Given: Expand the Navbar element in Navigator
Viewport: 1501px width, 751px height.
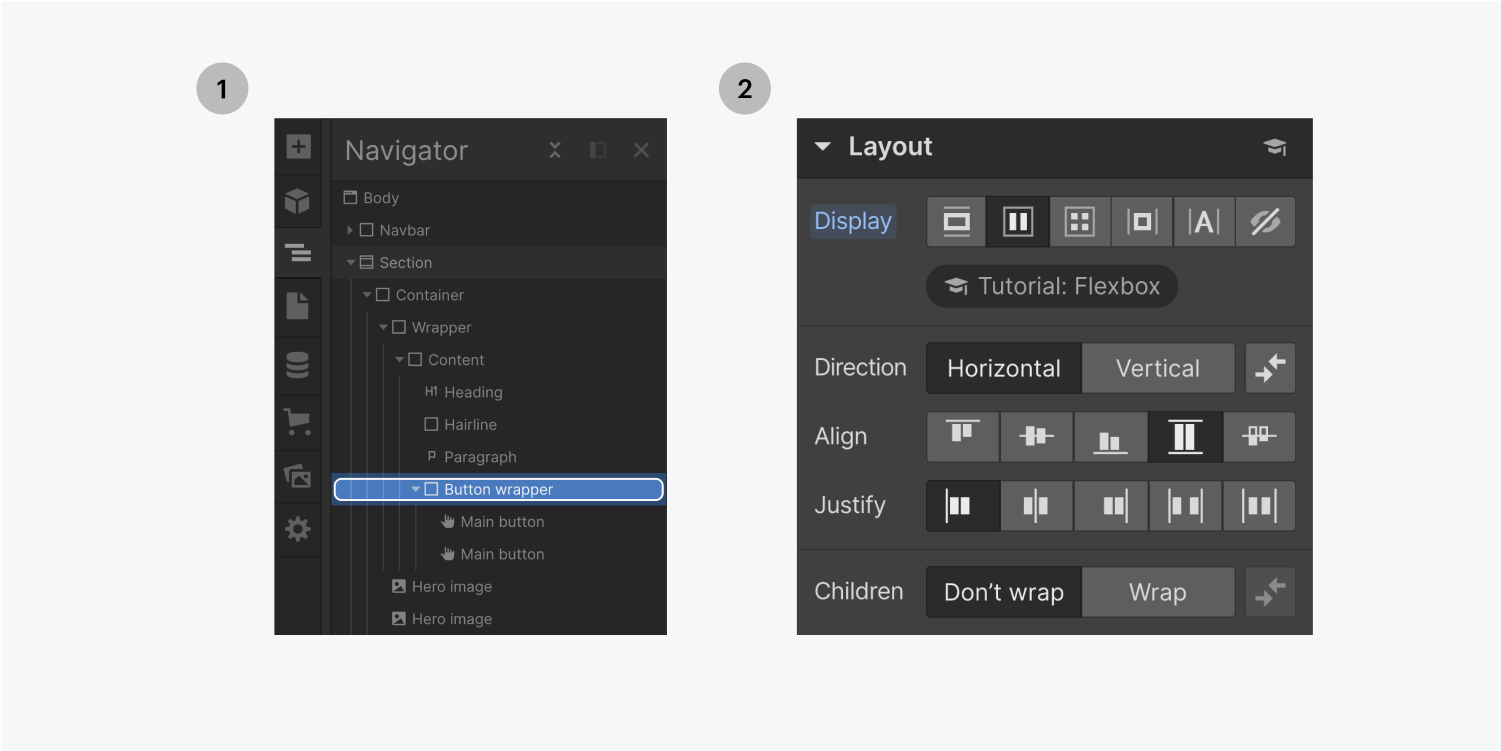Looking at the screenshot, I should pos(351,229).
